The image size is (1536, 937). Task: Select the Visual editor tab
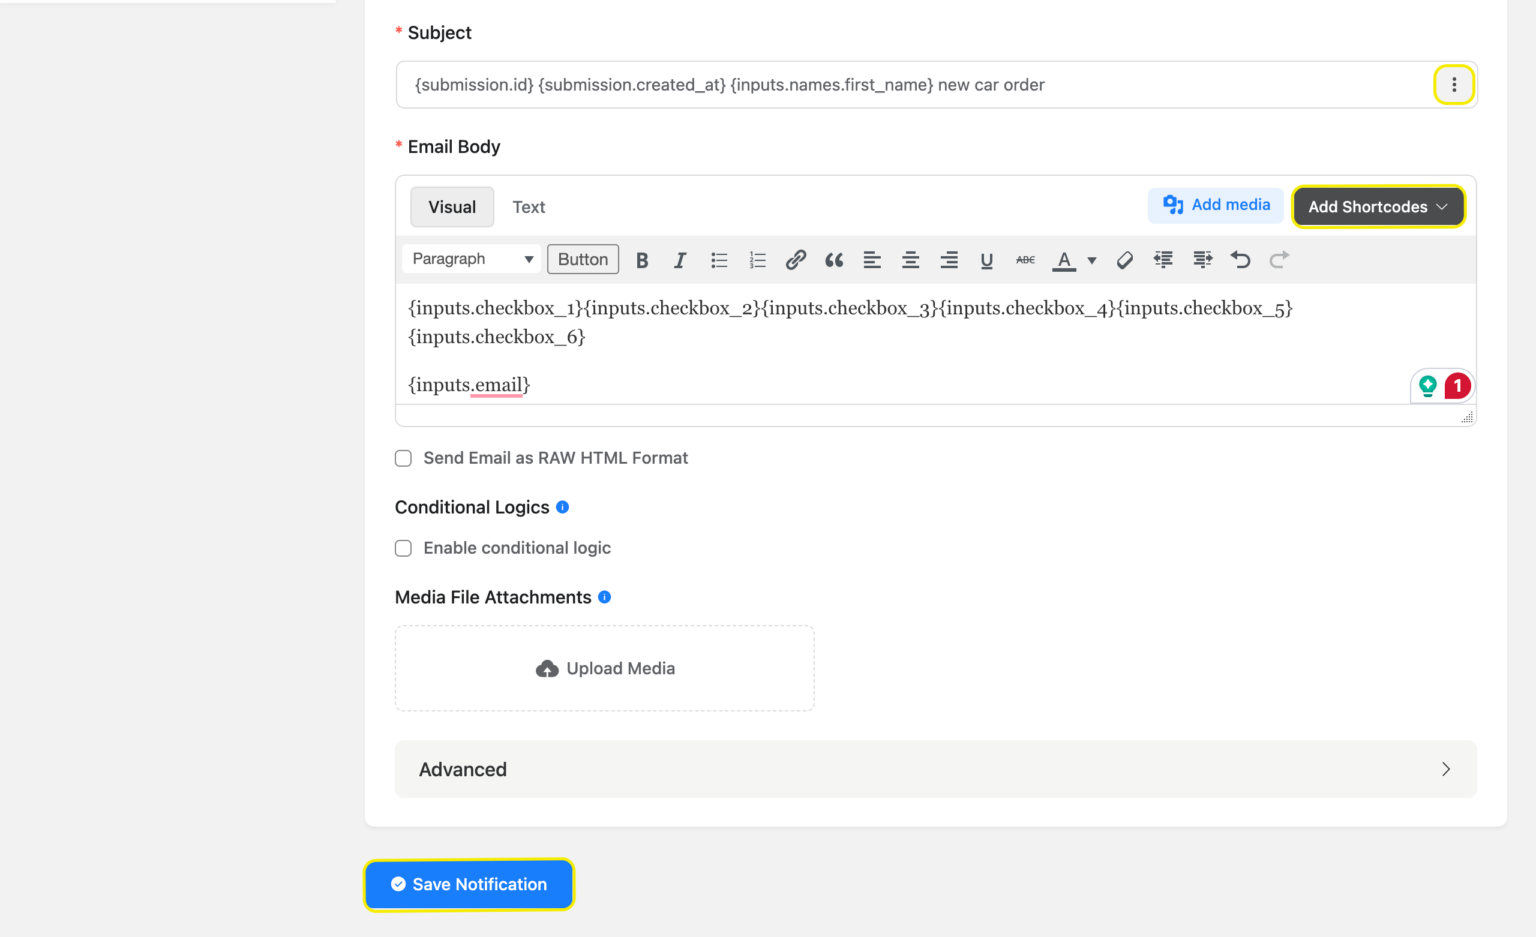(452, 206)
